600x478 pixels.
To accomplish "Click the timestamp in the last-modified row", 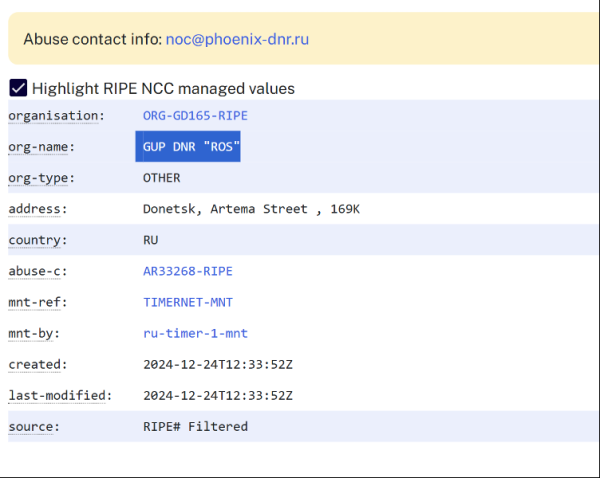I will point(218,395).
